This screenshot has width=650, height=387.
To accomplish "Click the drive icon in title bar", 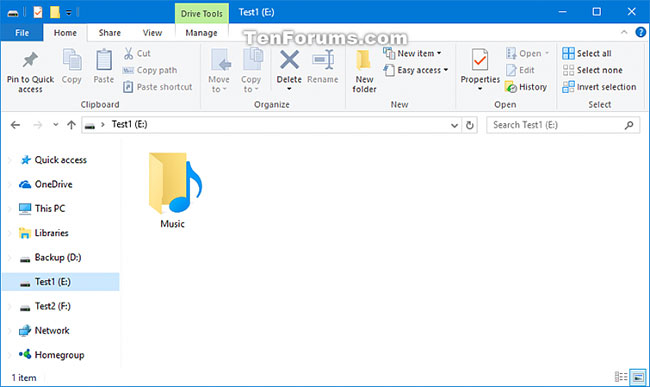I will point(13,13).
